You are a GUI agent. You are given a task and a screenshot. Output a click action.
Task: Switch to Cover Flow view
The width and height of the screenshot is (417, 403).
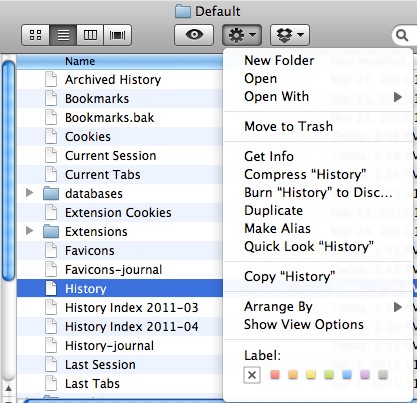click(118, 35)
